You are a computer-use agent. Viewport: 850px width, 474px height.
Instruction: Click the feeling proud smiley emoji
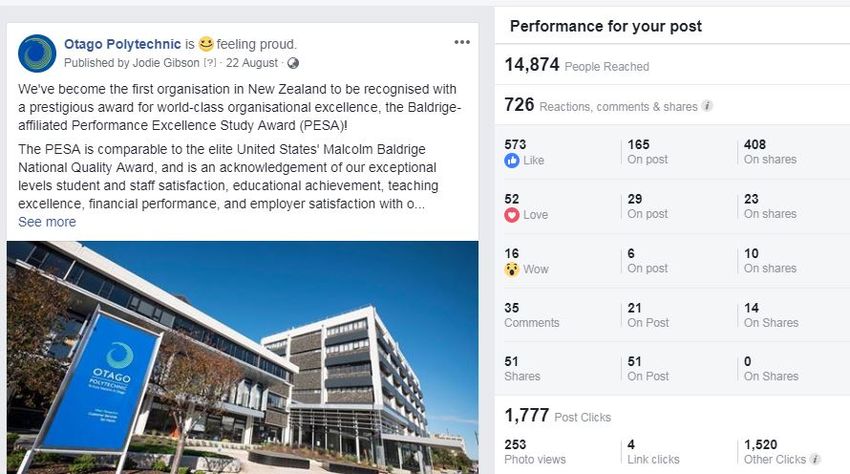pos(206,44)
